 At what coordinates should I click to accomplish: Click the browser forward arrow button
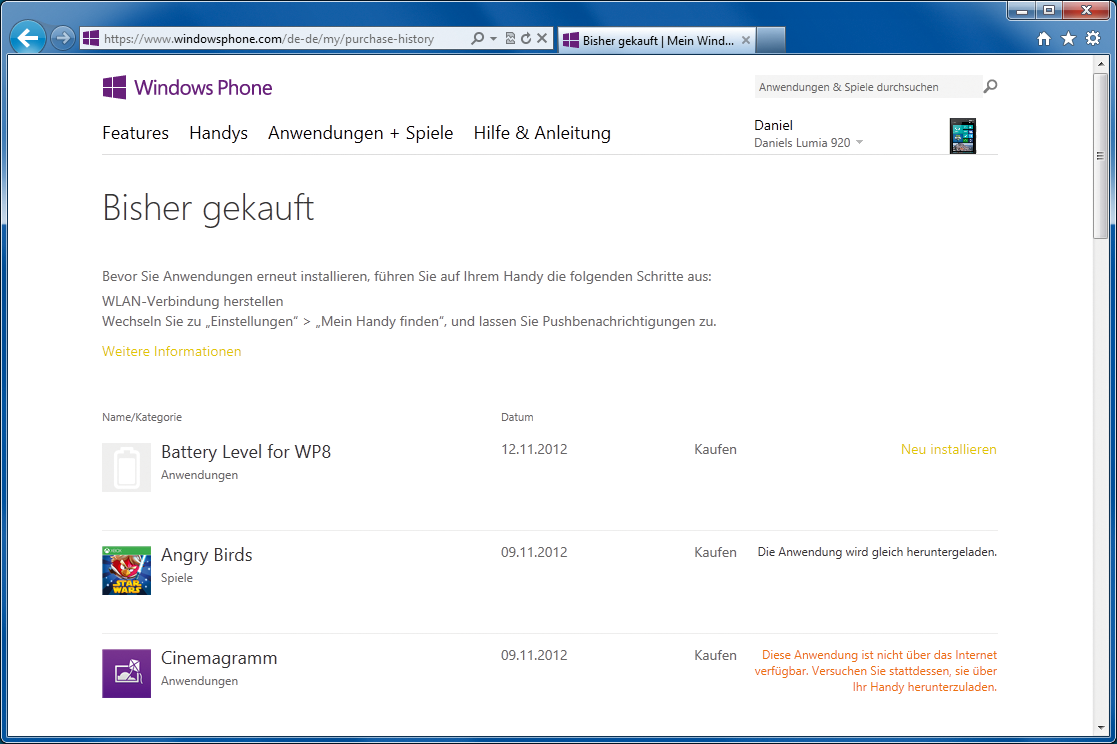(63, 38)
